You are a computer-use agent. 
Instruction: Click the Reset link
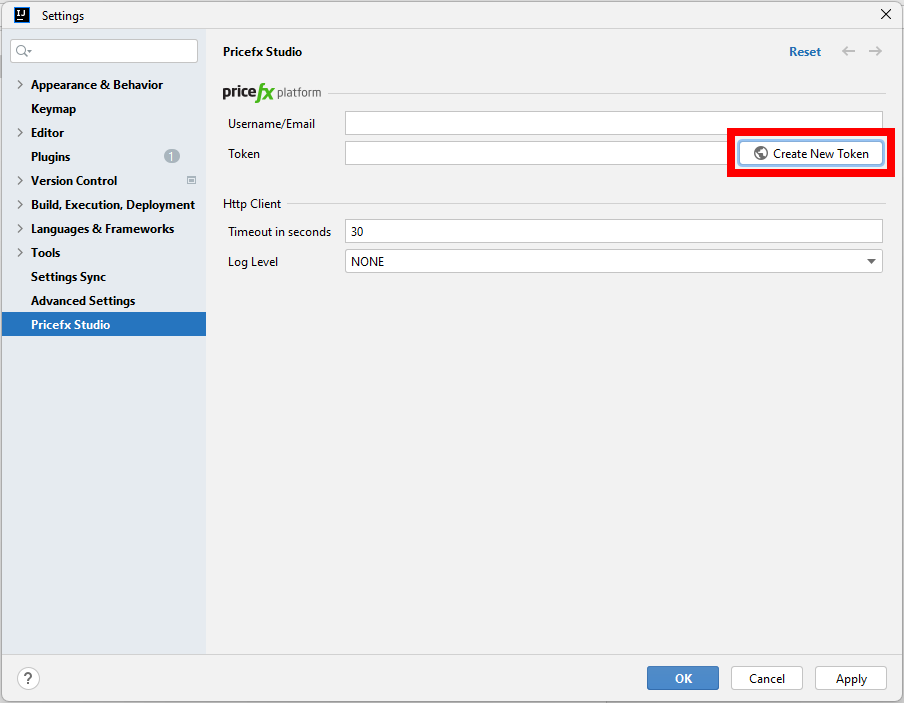click(804, 52)
